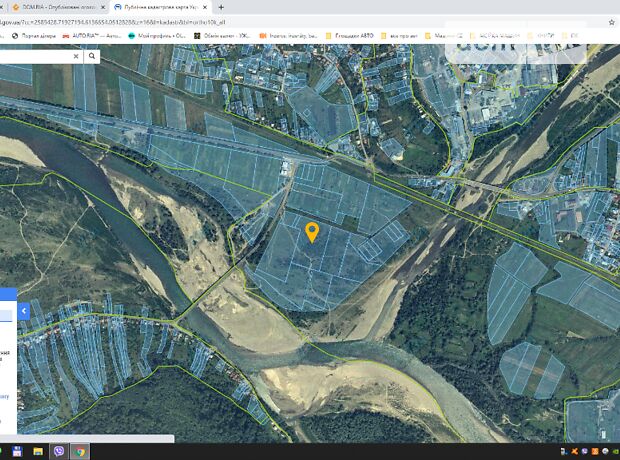The height and width of the screenshot is (460, 620).
Task: Close the cadastral map tab
Action: [x=205, y=7]
